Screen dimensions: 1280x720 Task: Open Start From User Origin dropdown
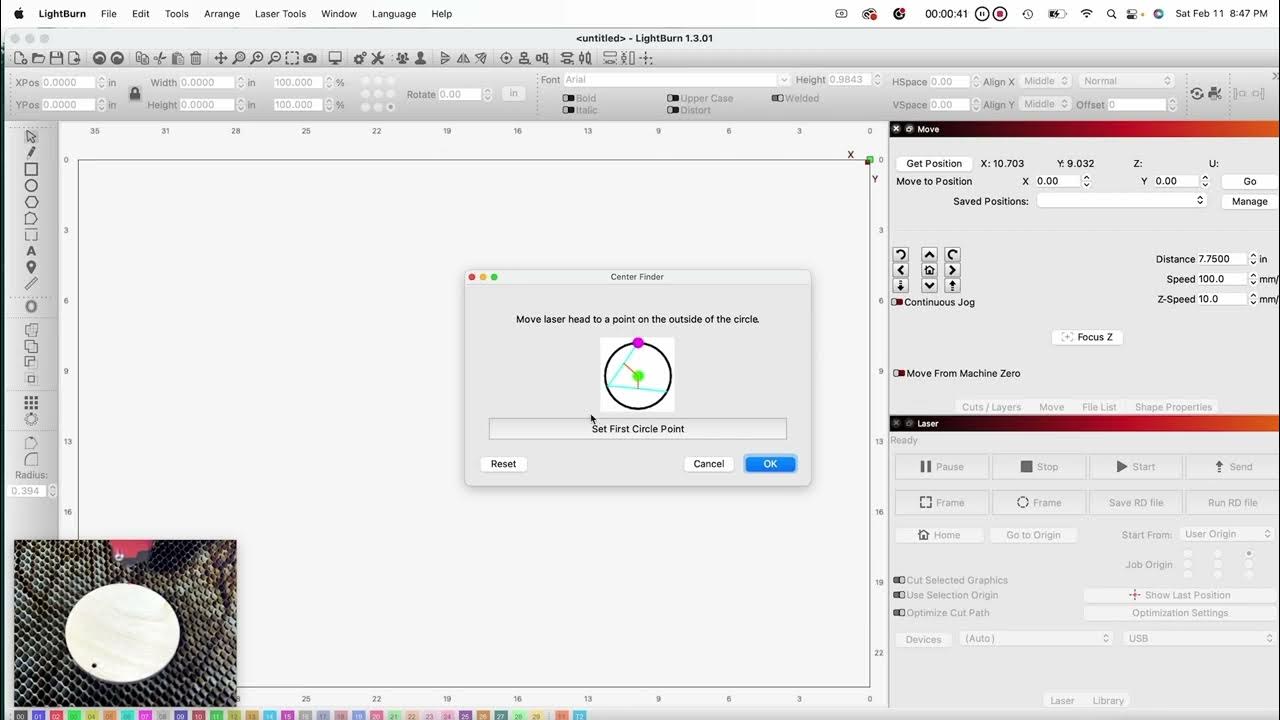click(1225, 534)
